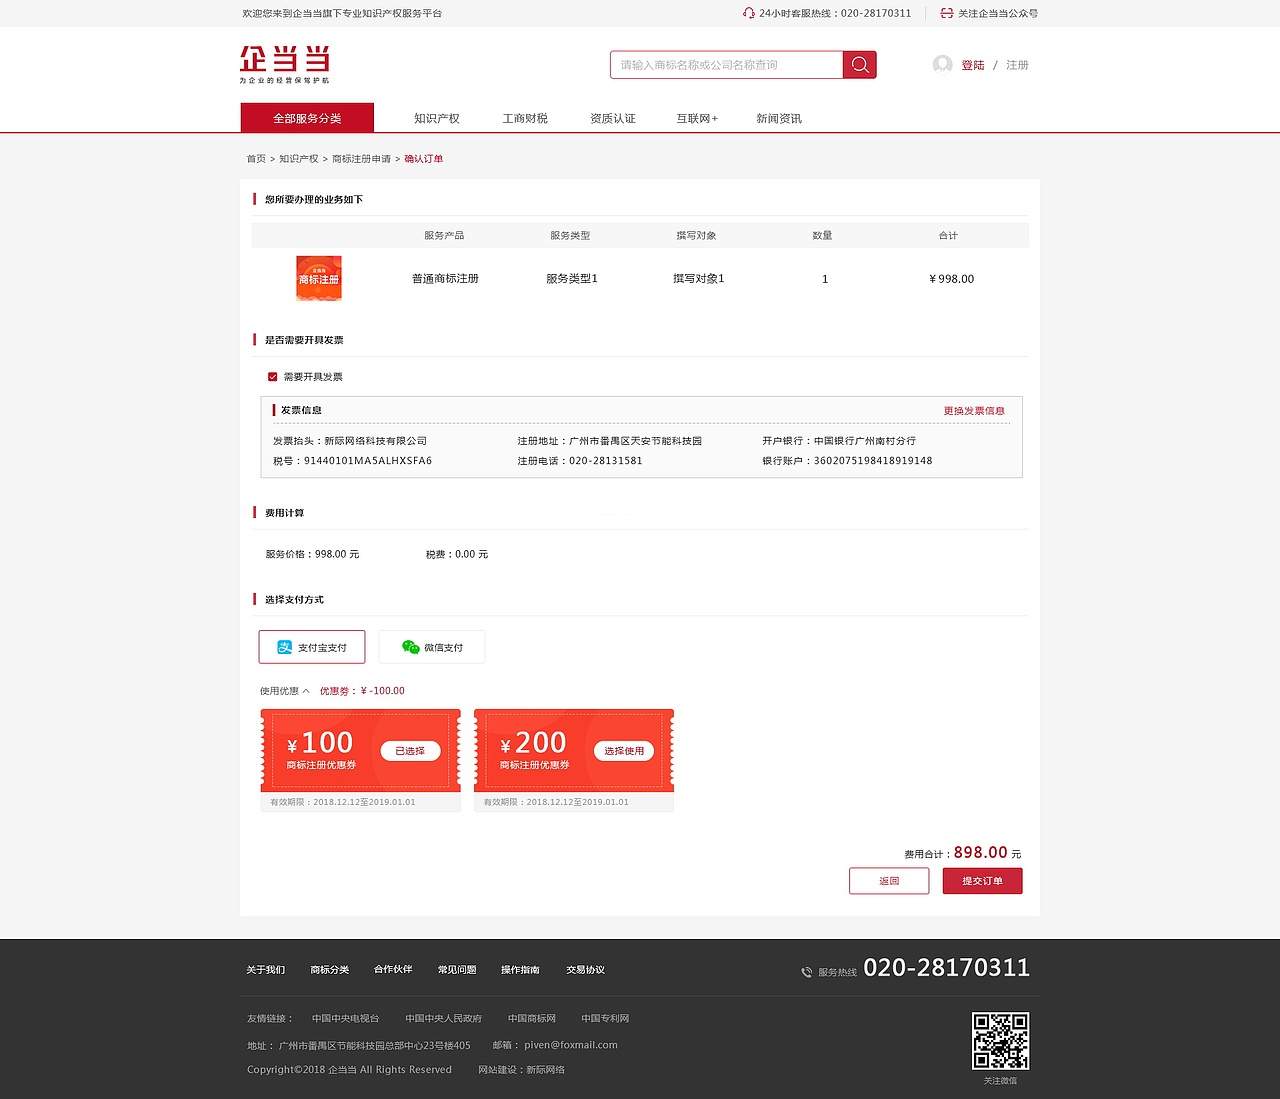Open 中国中央人民政府 friendly link
1280x1099 pixels.
tap(443, 1018)
